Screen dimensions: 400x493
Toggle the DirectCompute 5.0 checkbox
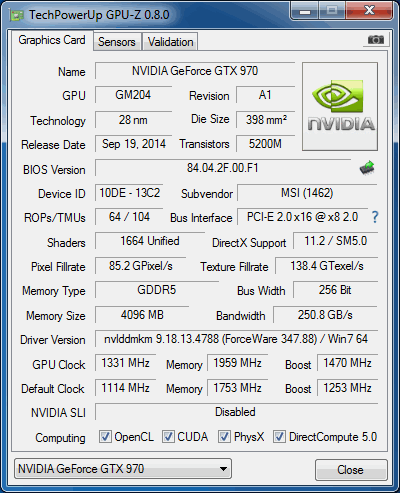tap(279, 436)
